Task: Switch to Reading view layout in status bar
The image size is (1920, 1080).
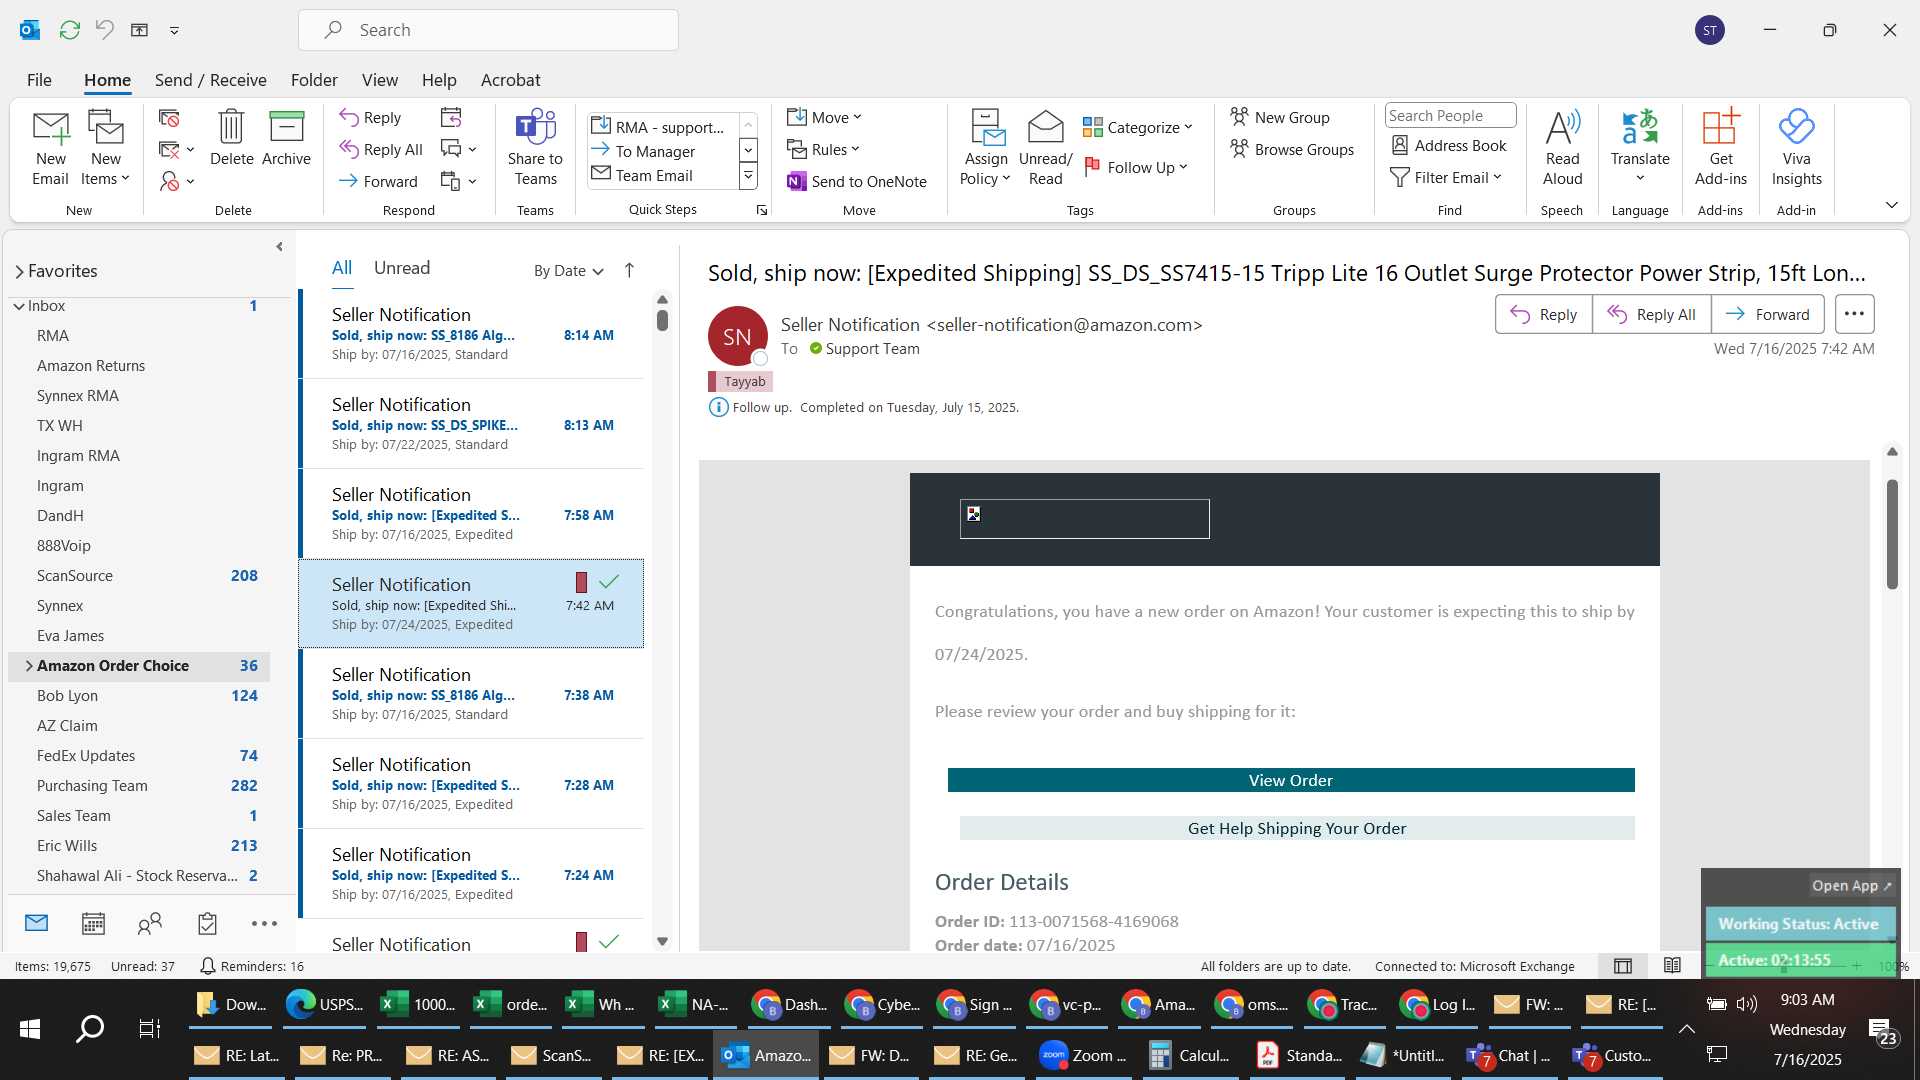Action: point(1672,966)
